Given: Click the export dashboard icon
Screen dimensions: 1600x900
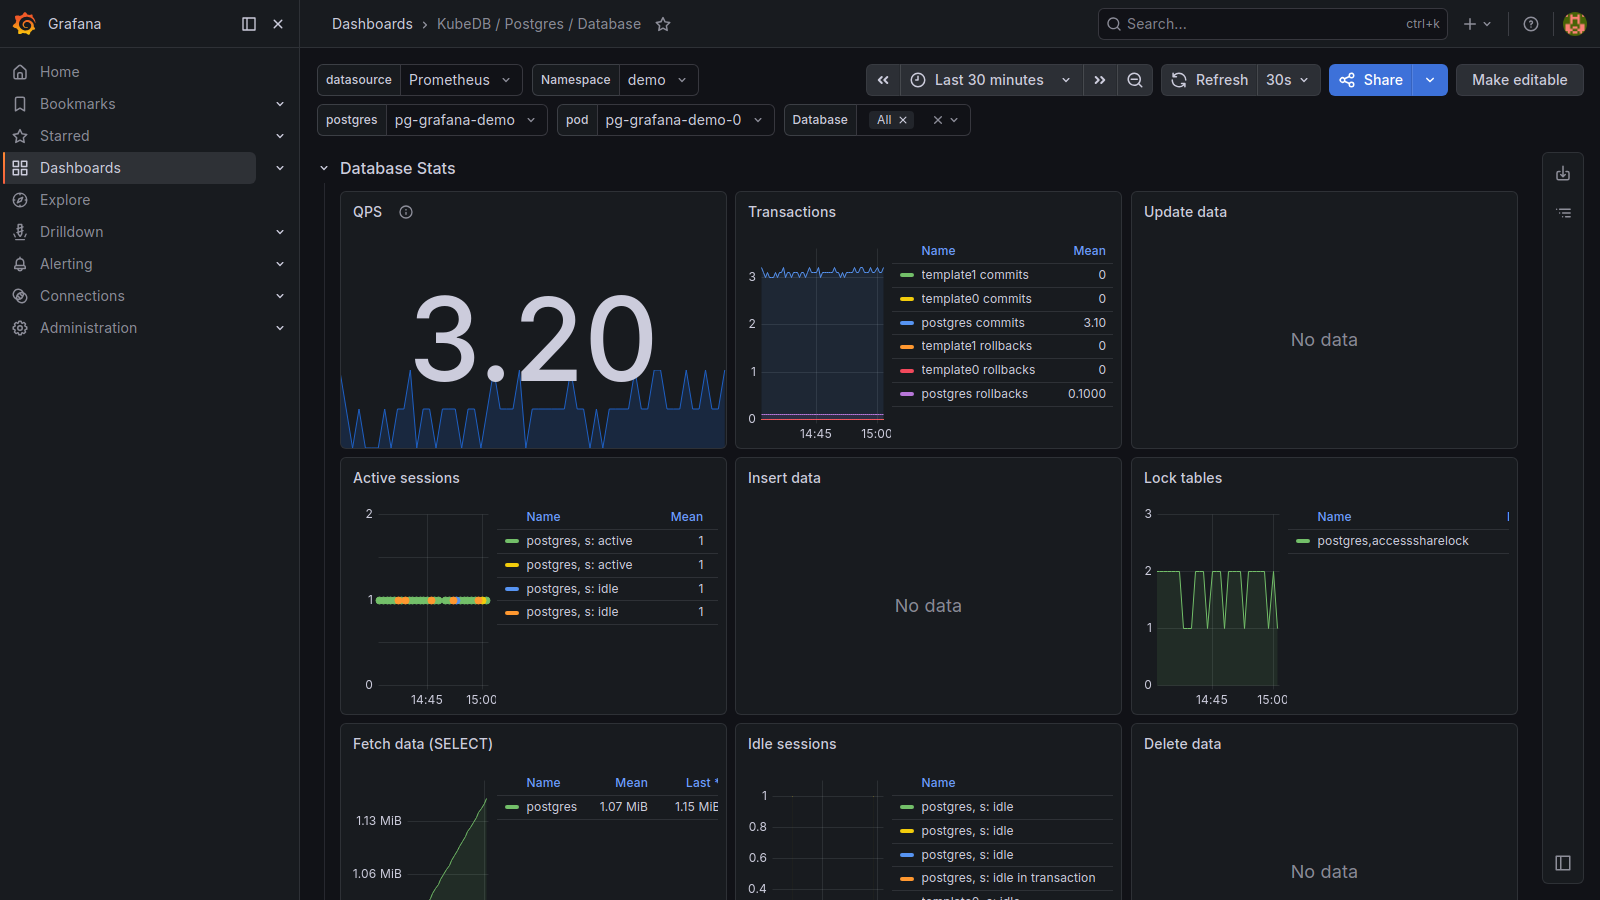Looking at the screenshot, I should 1563,174.
